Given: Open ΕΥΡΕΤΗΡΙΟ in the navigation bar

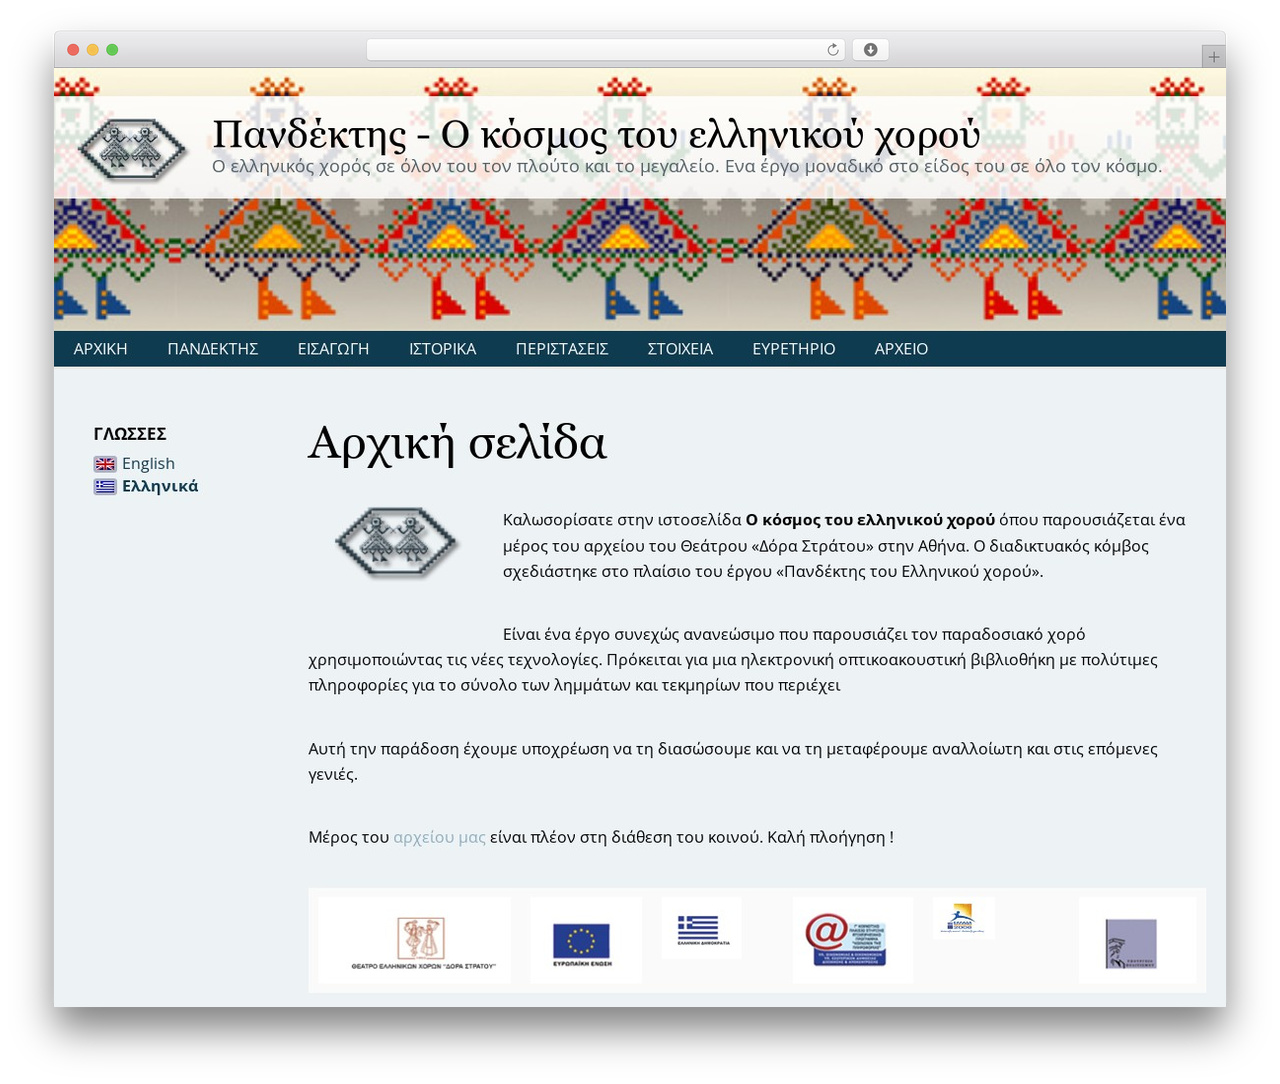Looking at the screenshot, I should (x=794, y=349).
